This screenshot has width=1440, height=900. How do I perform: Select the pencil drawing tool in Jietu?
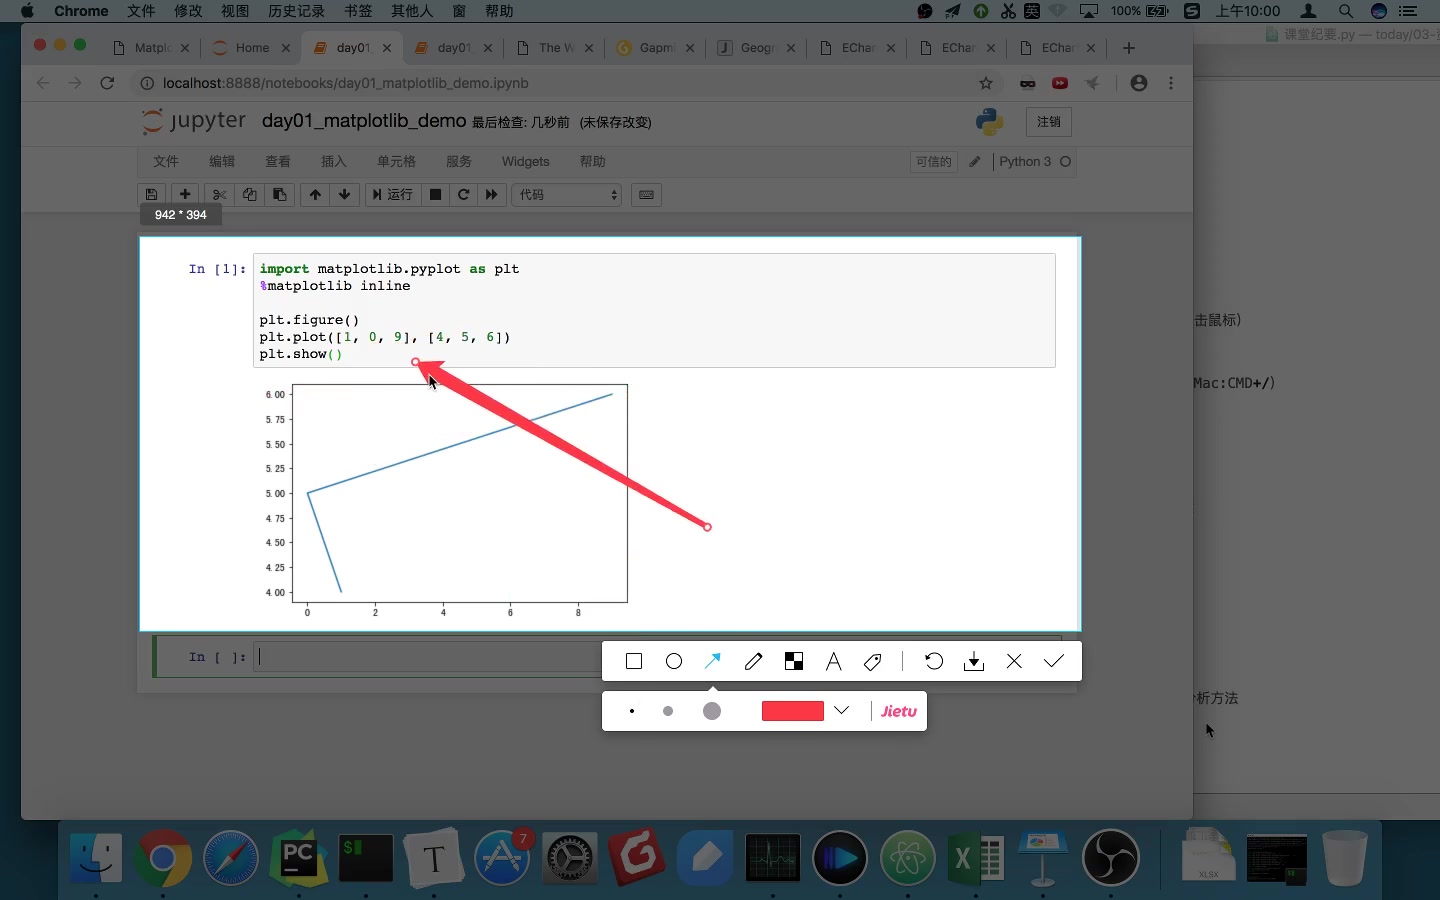click(x=753, y=661)
